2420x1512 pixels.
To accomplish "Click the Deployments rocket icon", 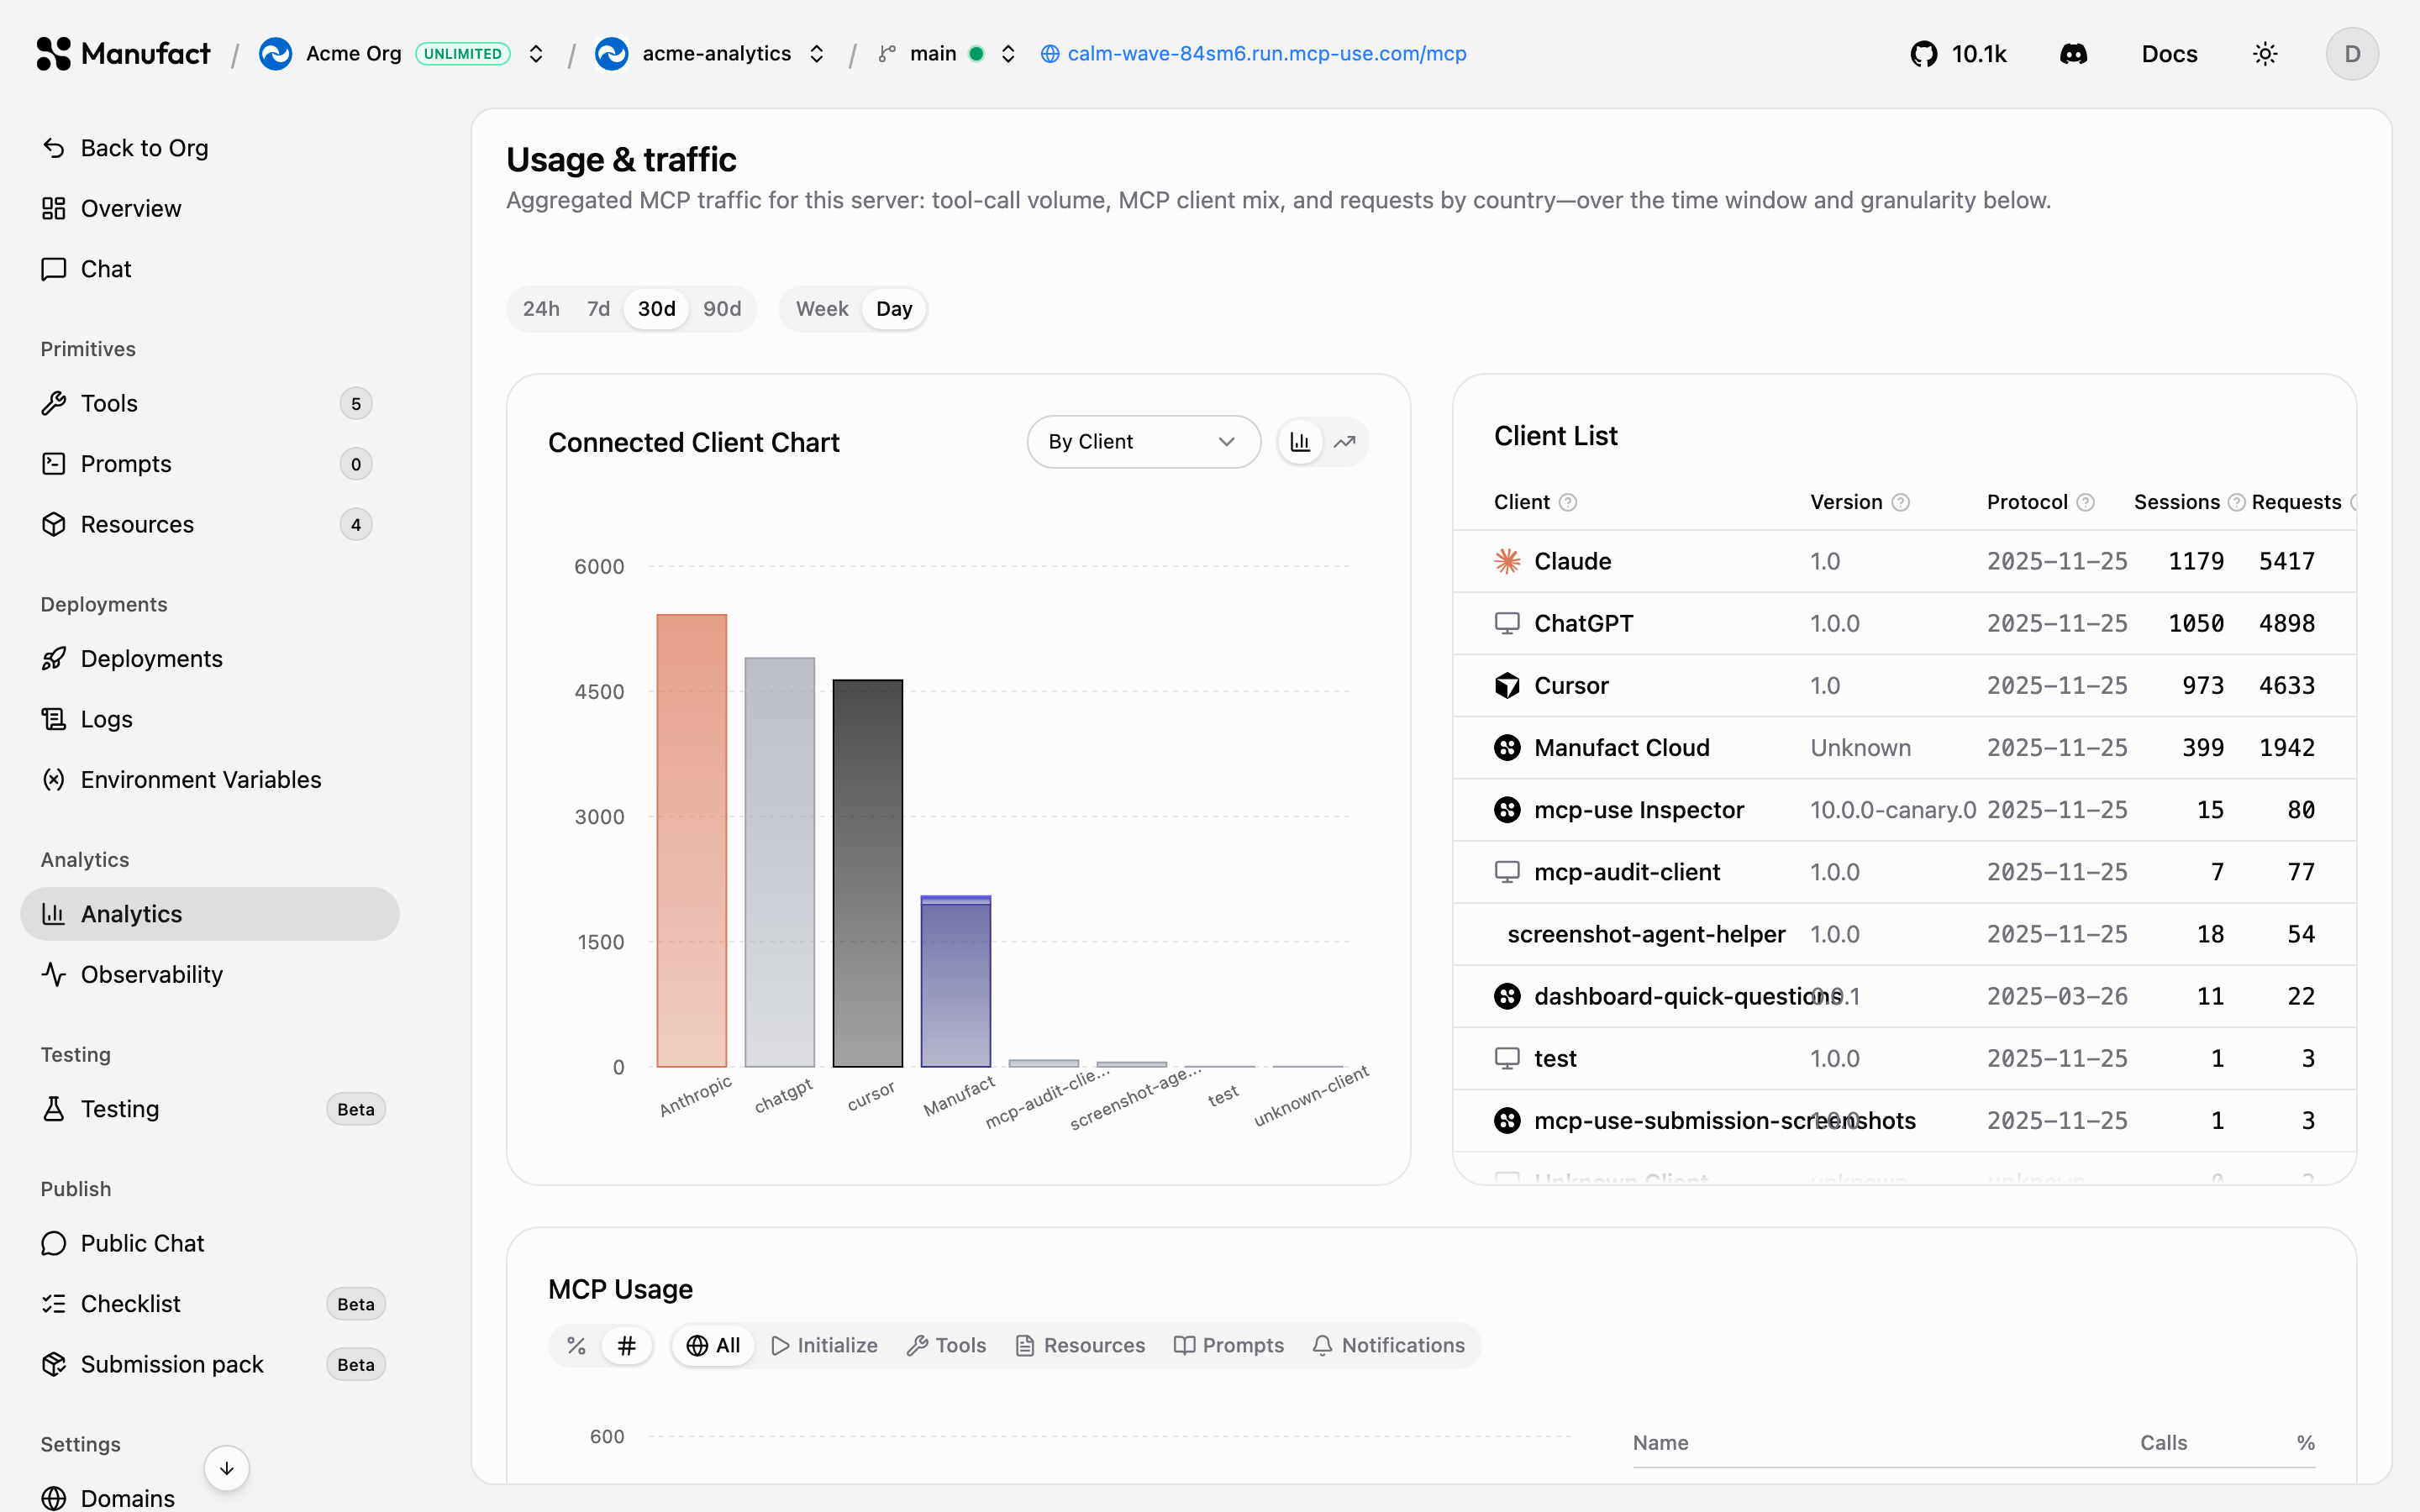I will (54, 659).
